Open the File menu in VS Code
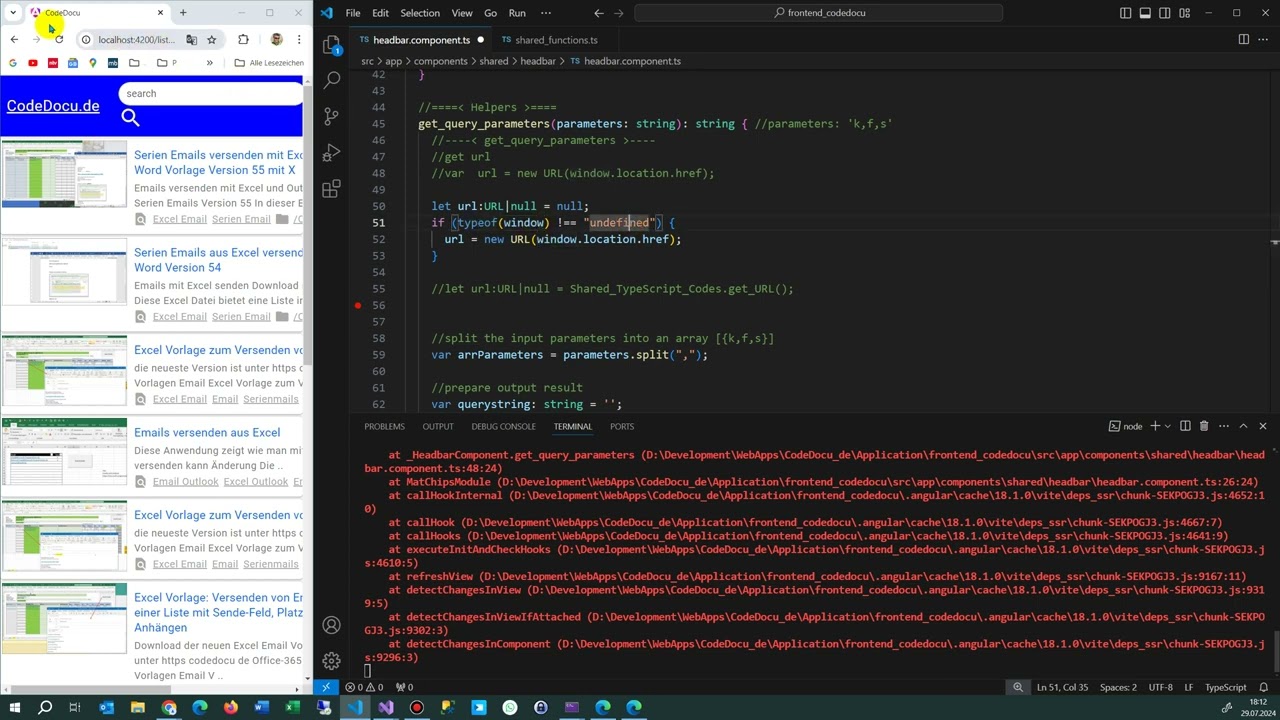This screenshot has width=1280, height=720. [x=353, y=13]
